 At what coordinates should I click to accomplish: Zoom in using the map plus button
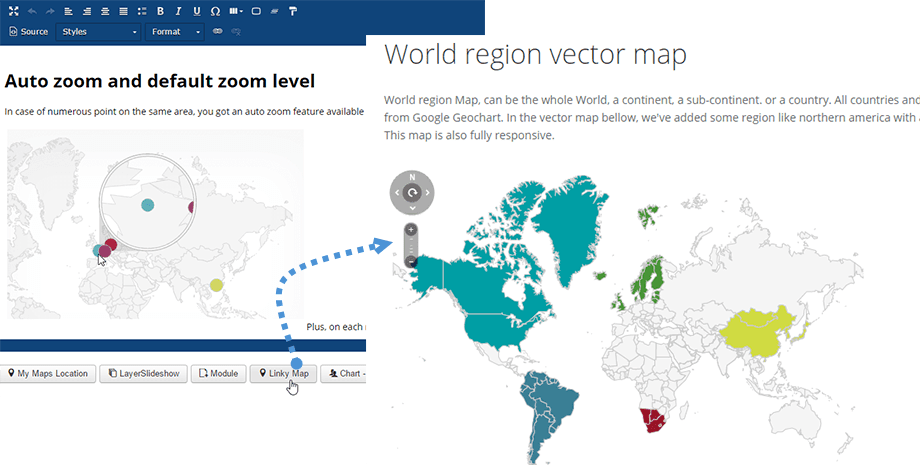(x=411, y=230)
